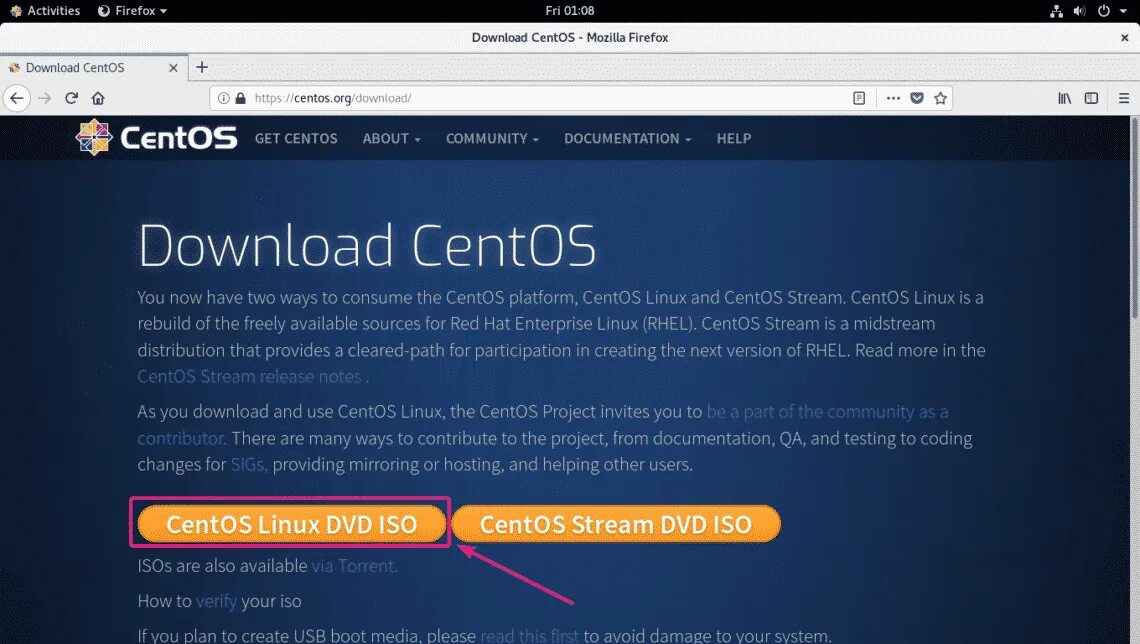Viewport: 1140px width, 644px height.
Task: Show sidebars icon in Firefox toolbar
Action: [1091, 98]
